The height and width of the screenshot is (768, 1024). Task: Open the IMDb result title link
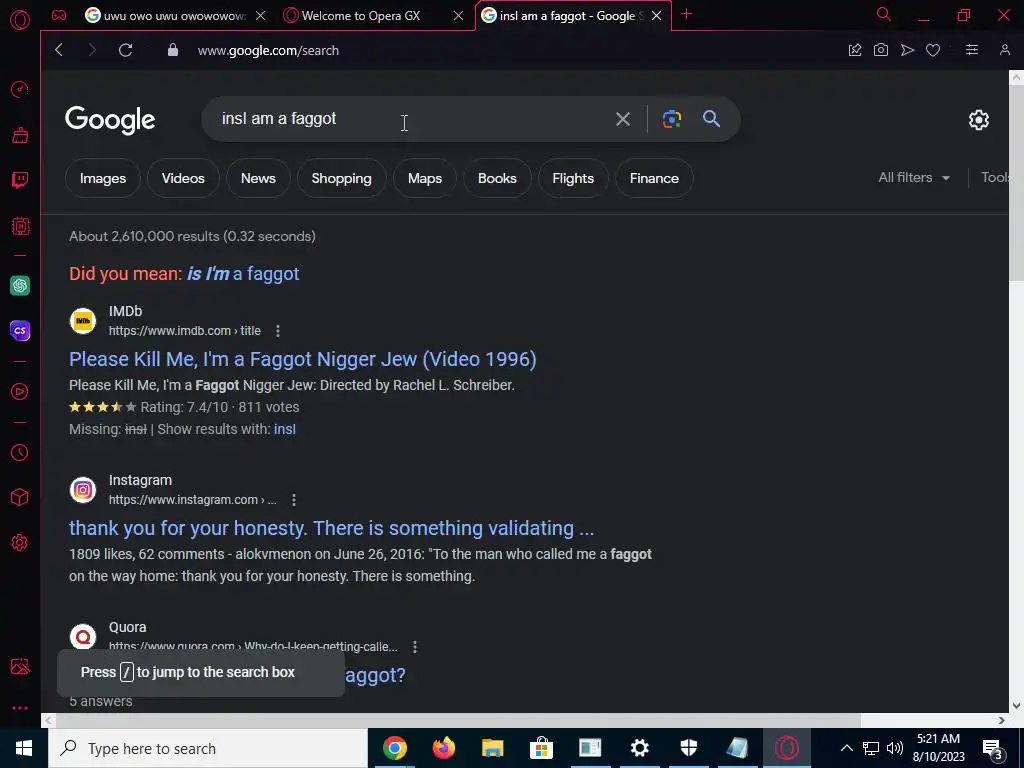[x=302, y=359]
